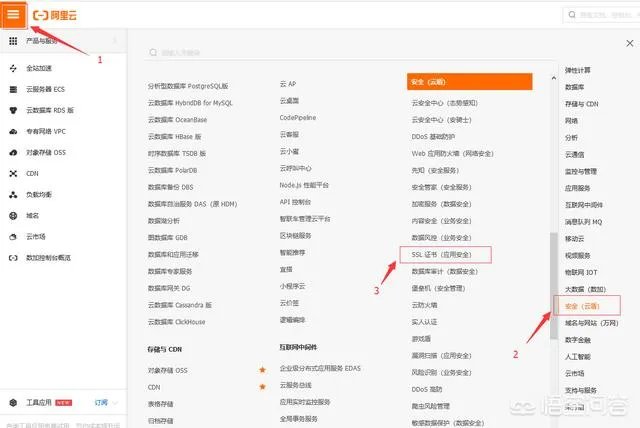Open 数据库审计 (数据安全) link

point(444,271)
